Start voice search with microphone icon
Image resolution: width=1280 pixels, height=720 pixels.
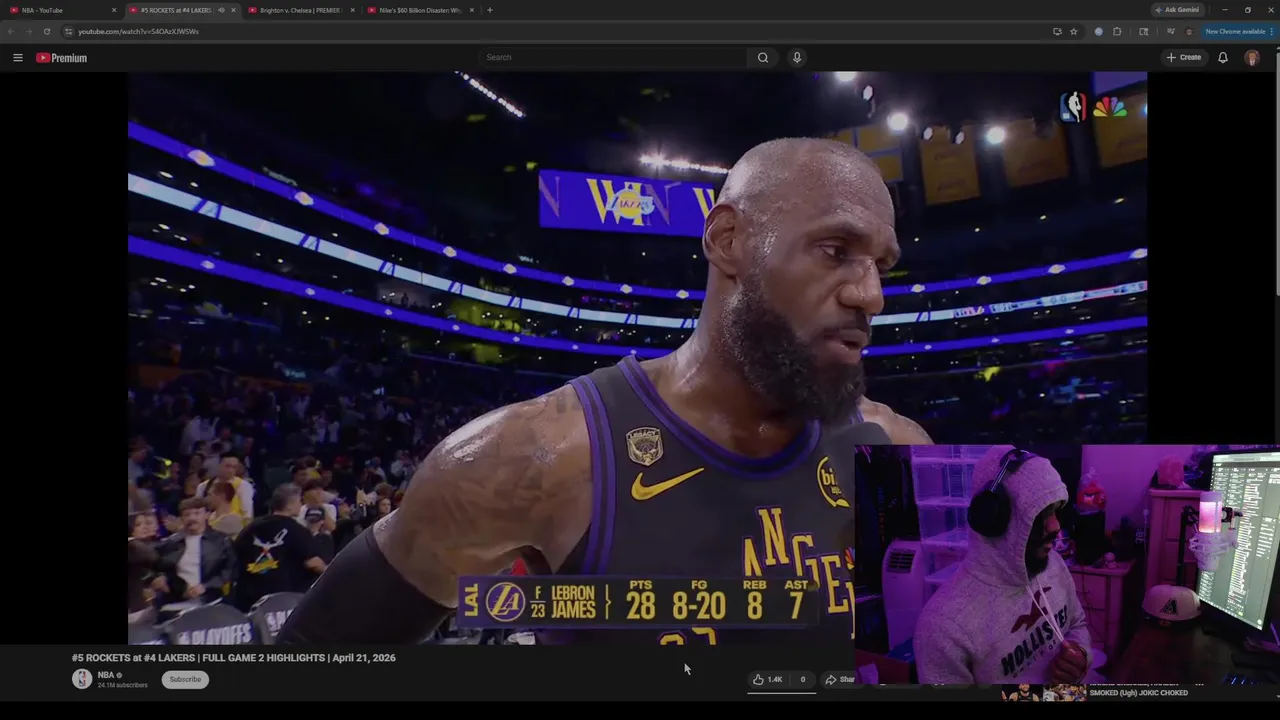click(x=797, y=57)
